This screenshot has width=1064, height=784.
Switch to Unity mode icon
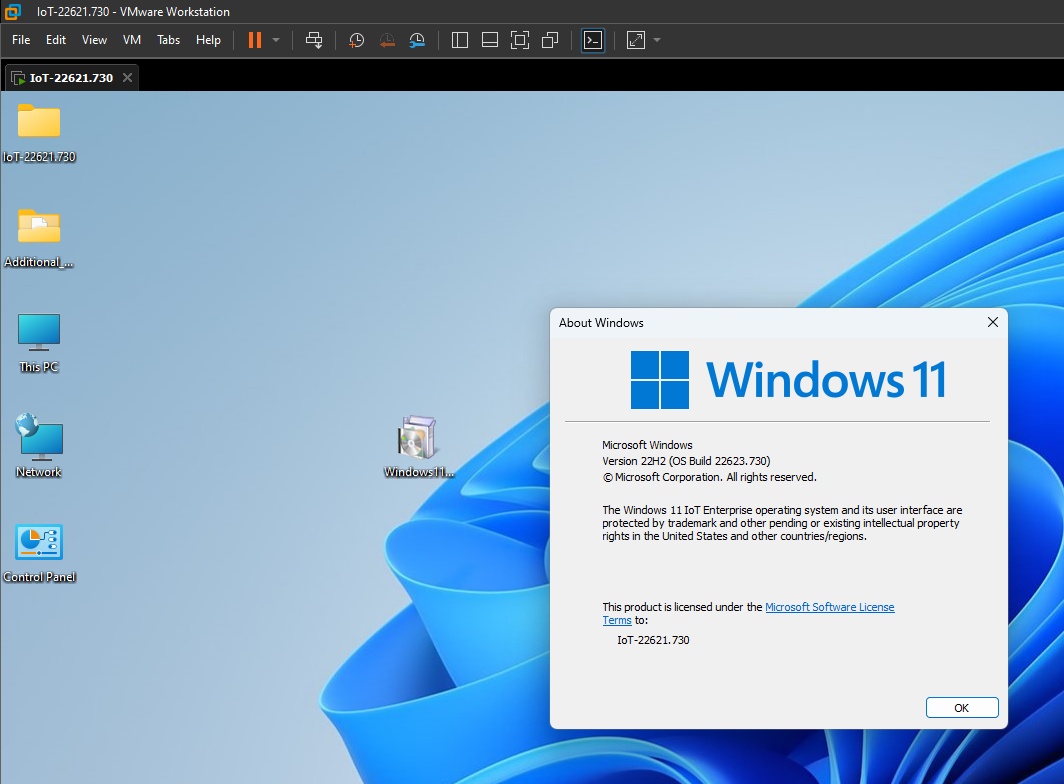550,40
